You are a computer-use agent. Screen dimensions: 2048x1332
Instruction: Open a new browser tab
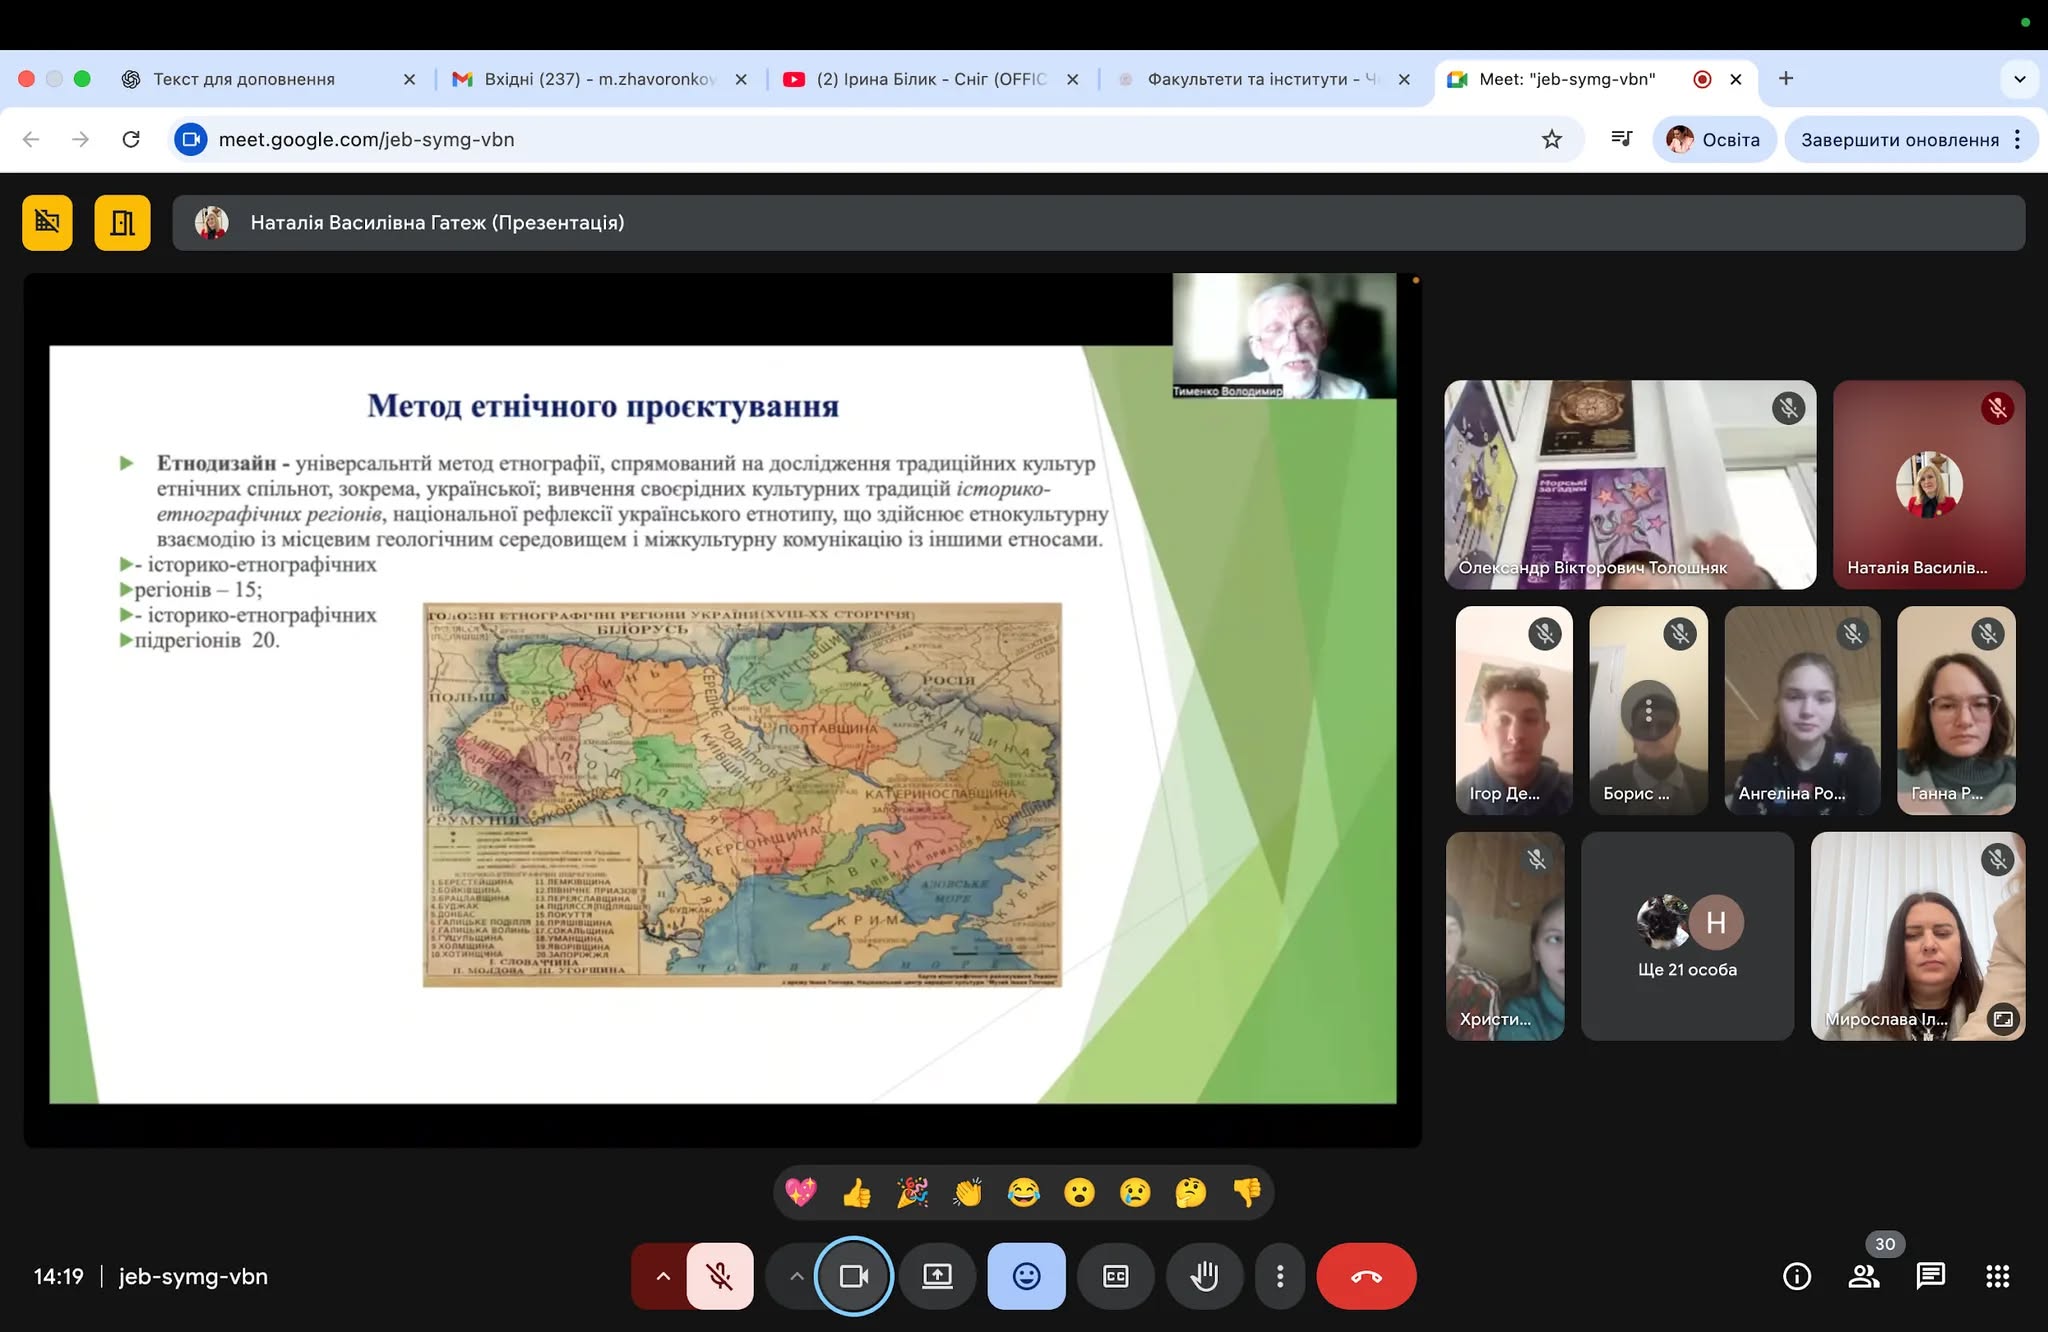coord(1786,78)
